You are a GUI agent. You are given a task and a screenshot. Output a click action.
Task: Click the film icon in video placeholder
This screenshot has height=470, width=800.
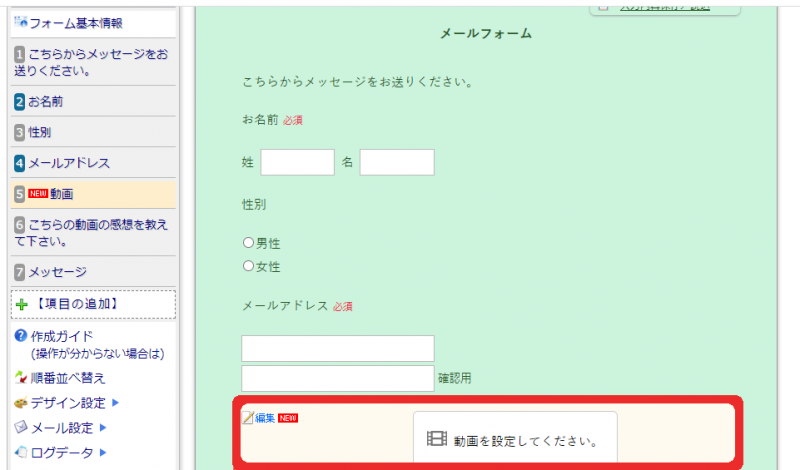pos(436,439)
